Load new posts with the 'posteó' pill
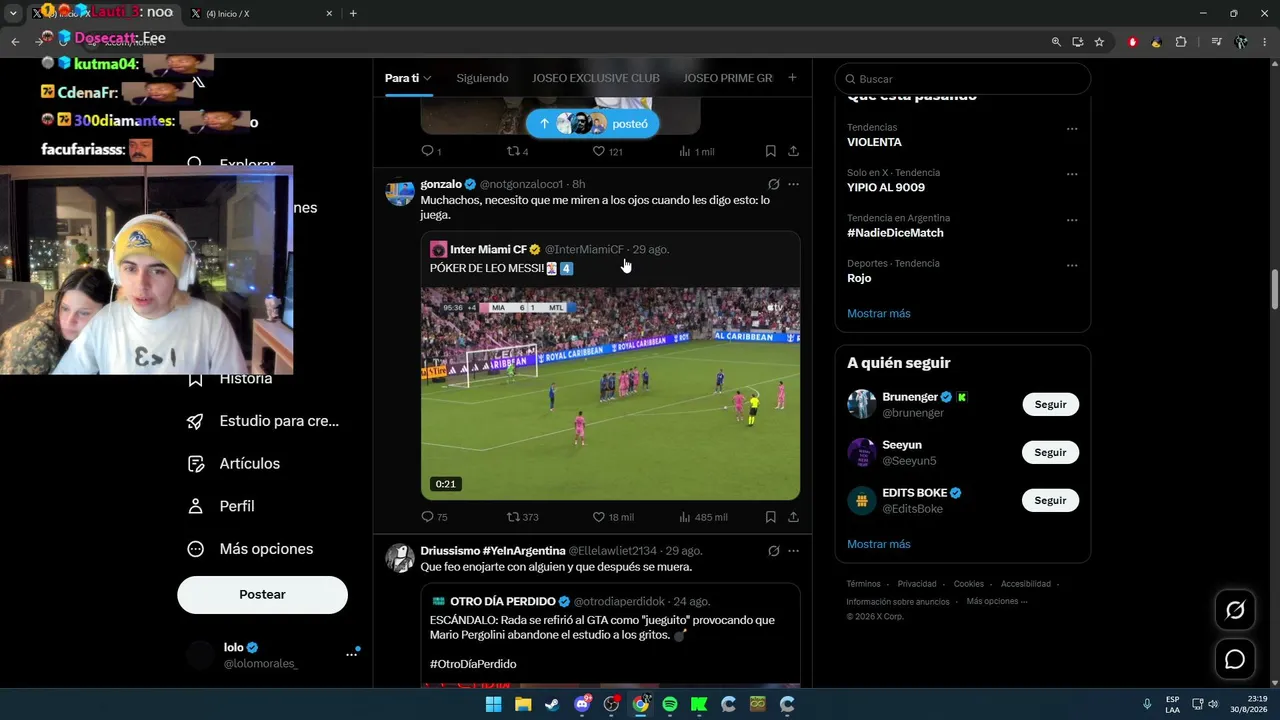This screenshot has height=720, width=1280. click(x=592, y=124)
